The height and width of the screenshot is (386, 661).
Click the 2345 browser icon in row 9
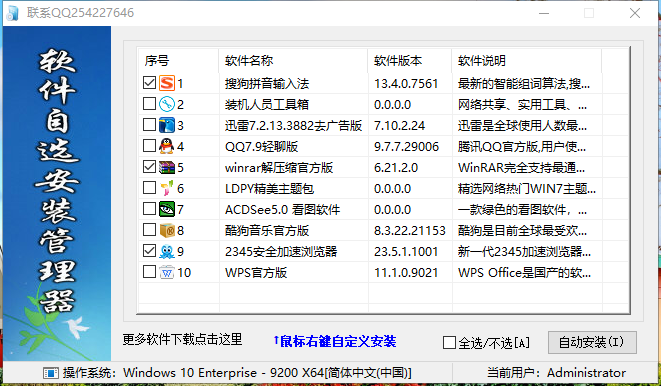167,252
